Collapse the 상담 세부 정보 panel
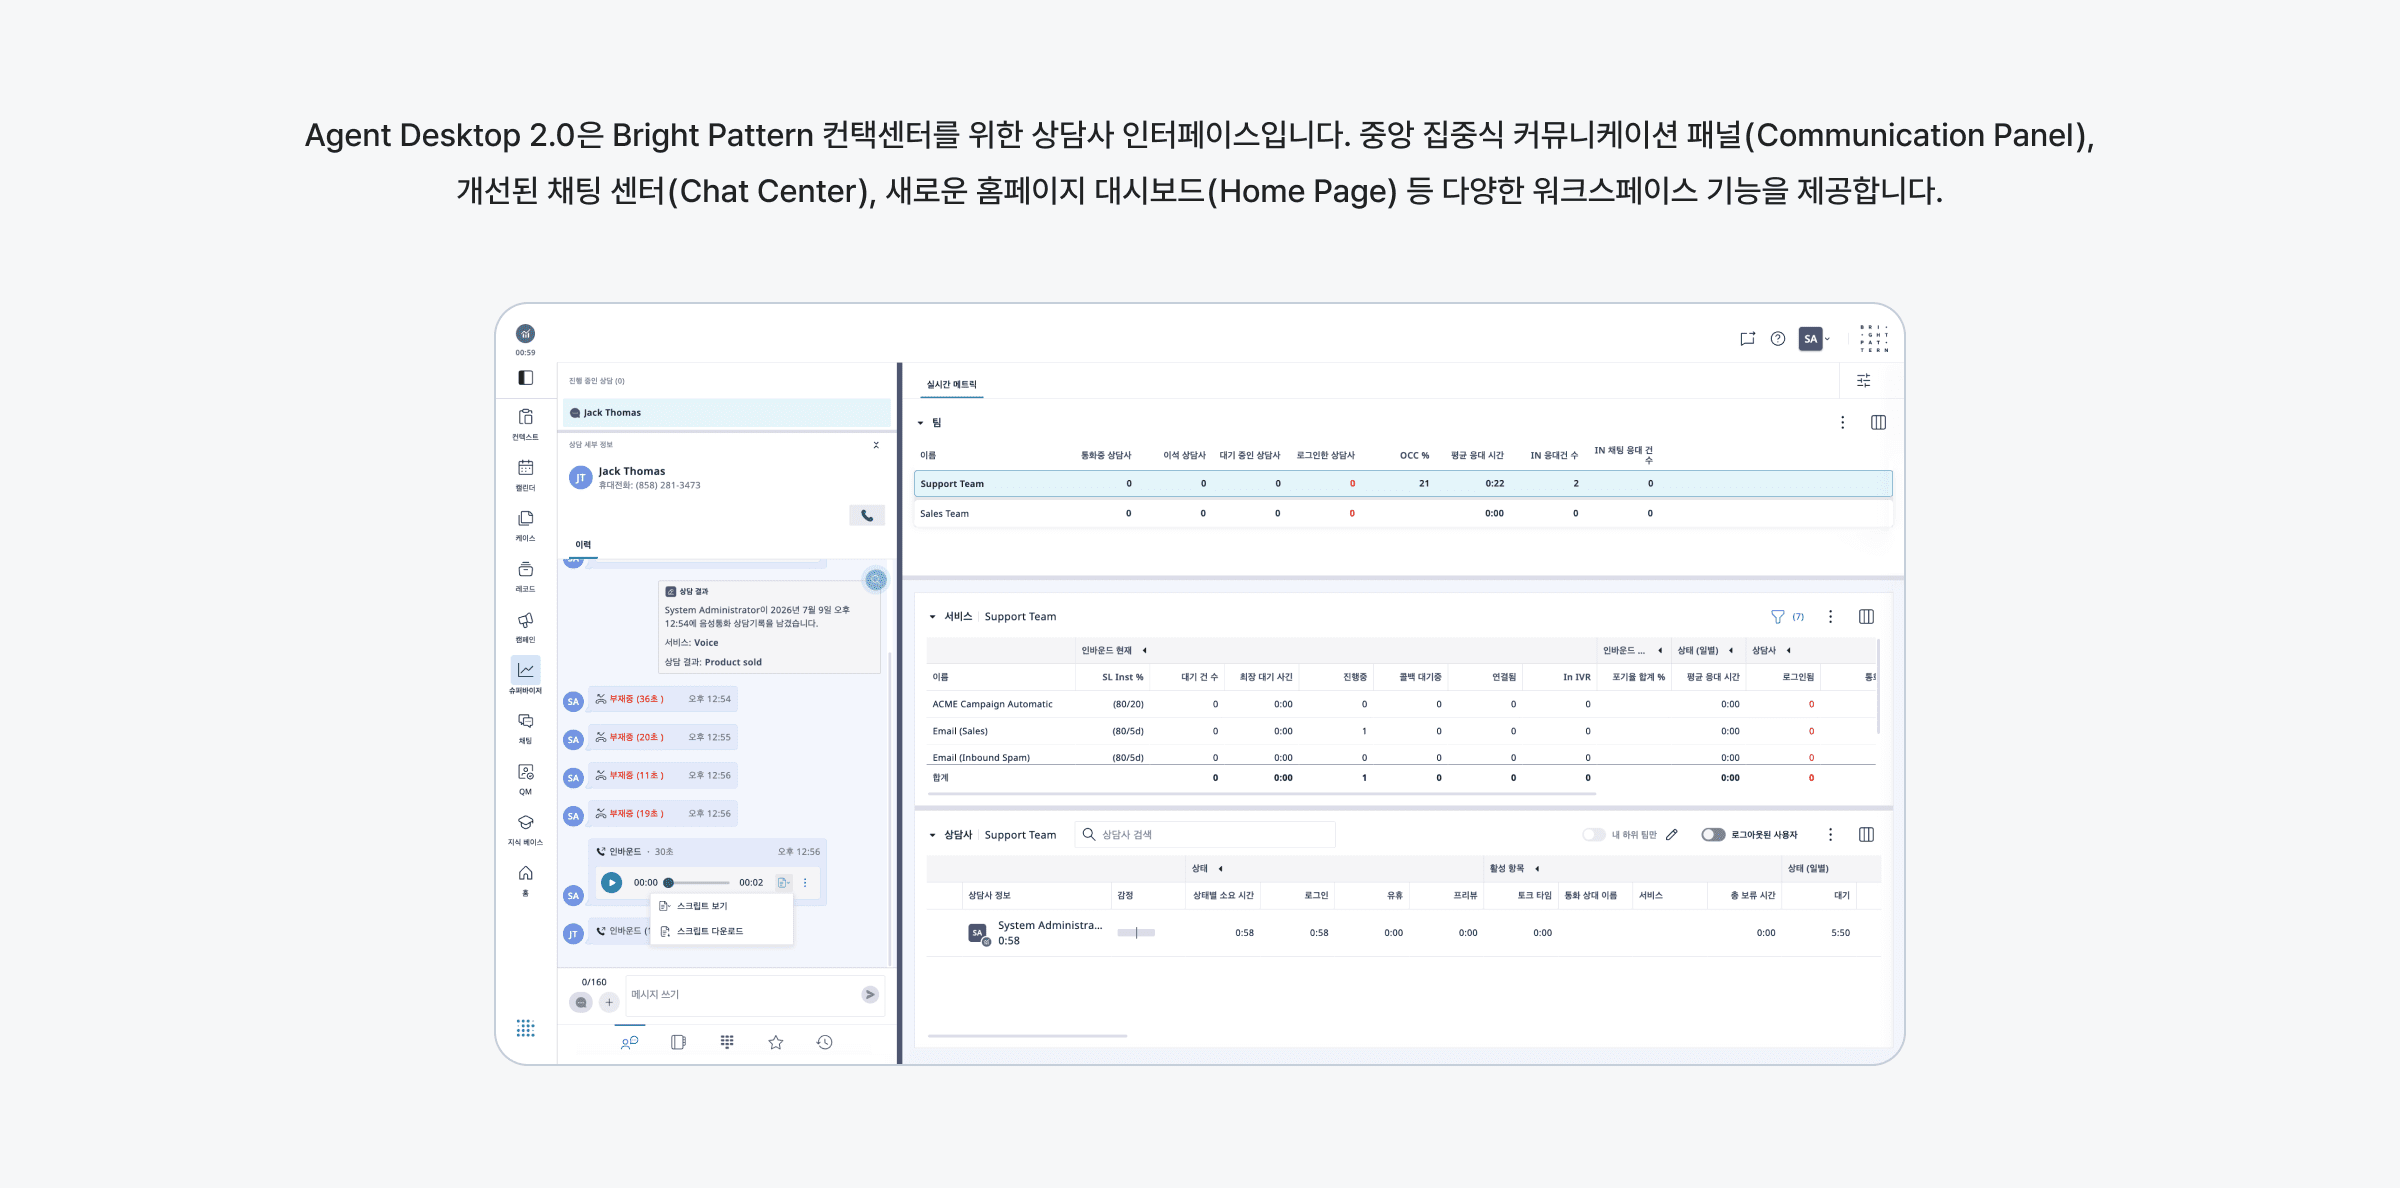 (876, 445)
